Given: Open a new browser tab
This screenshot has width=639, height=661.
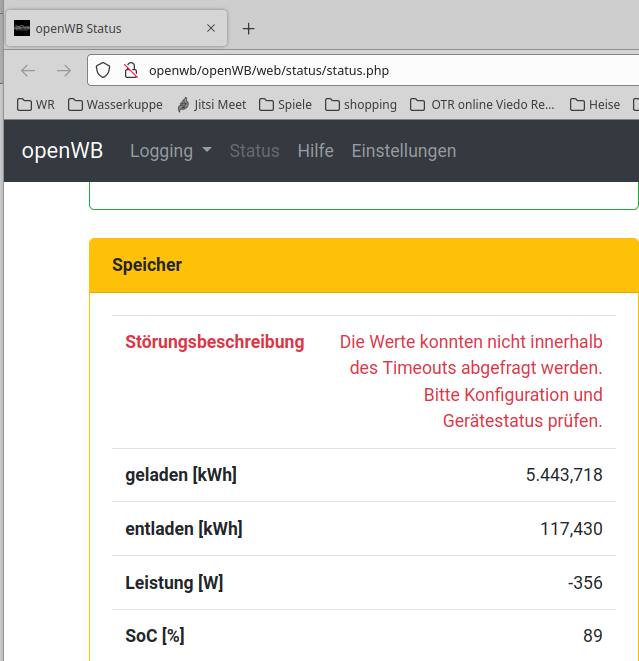Looking at the screenshot, I should pyautogui.click(x=249, y=28).
